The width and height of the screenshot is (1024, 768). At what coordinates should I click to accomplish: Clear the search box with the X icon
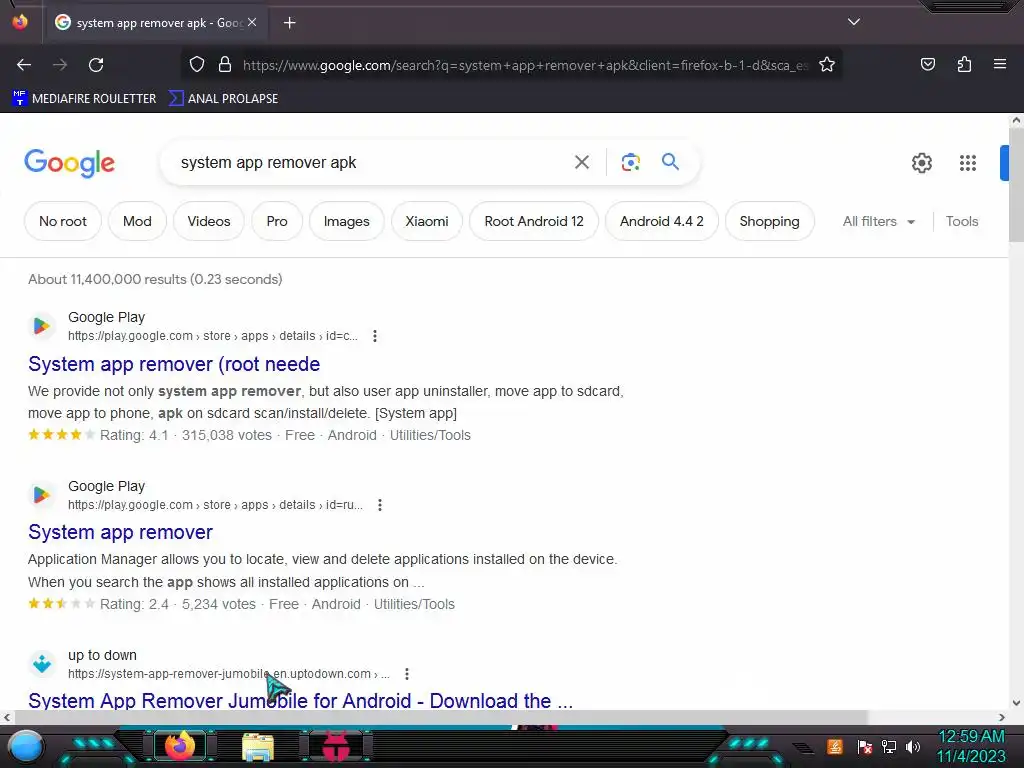(581, 162)
